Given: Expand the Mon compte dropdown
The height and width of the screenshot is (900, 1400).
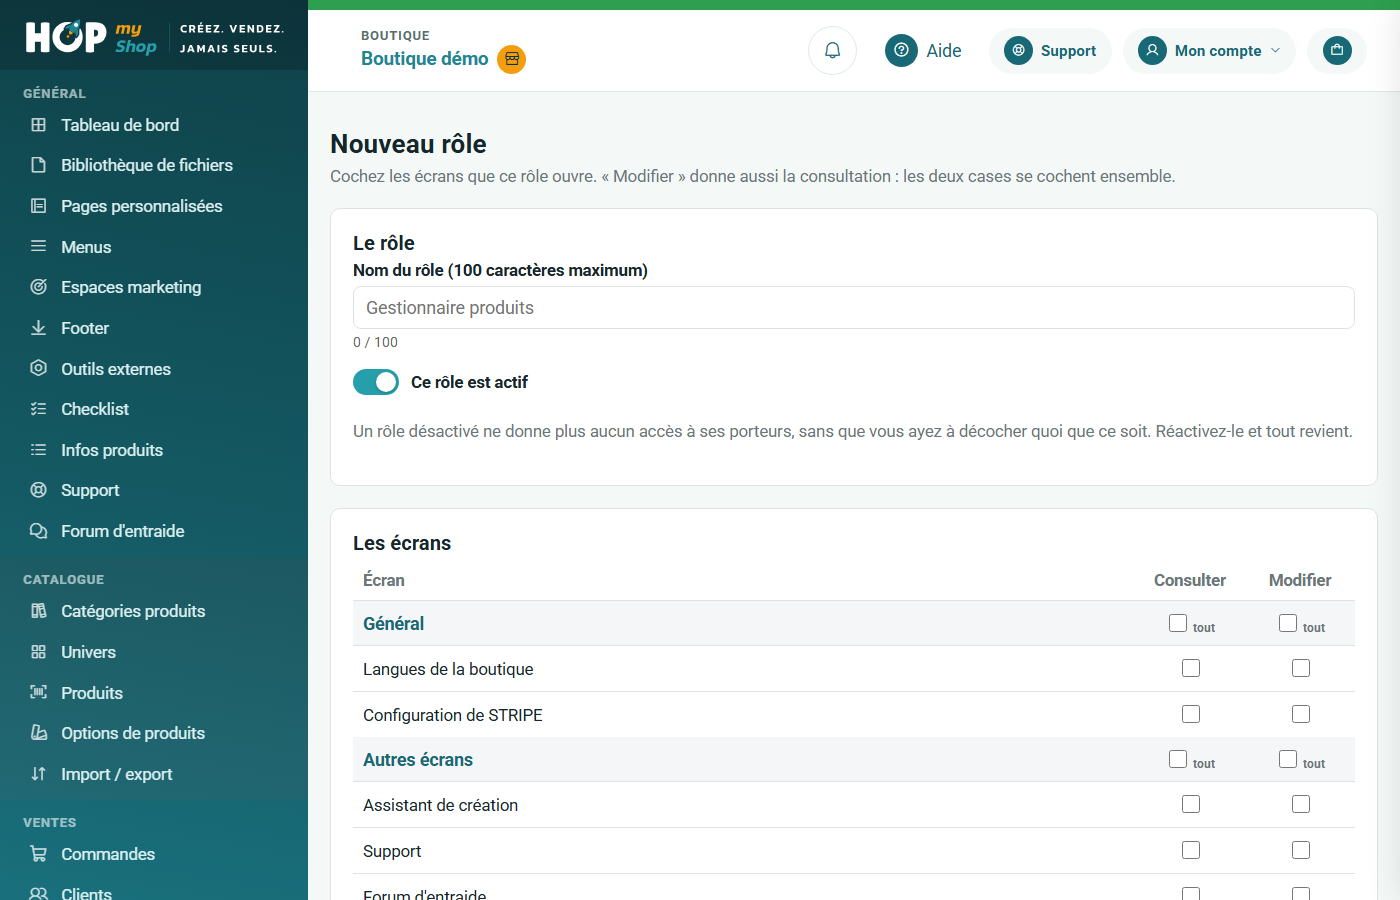Looking at the screenshot, I should 1209,50.
